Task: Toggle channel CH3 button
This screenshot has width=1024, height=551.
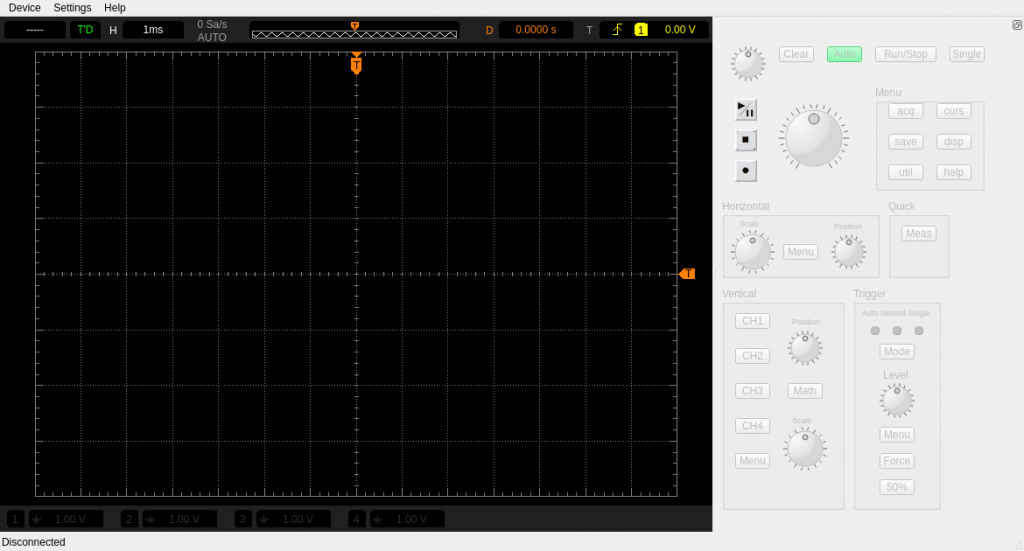Action: (x=752, y=391)
